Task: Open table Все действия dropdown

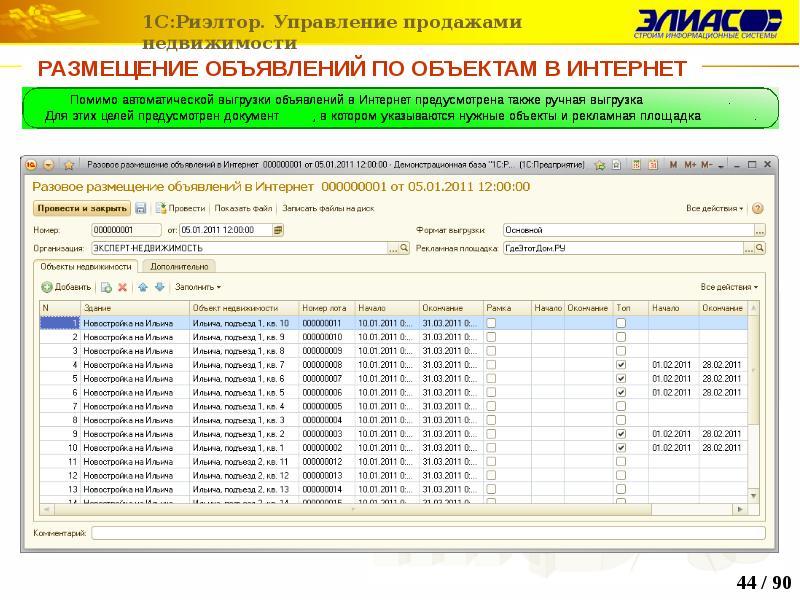Action: [729, 287]
